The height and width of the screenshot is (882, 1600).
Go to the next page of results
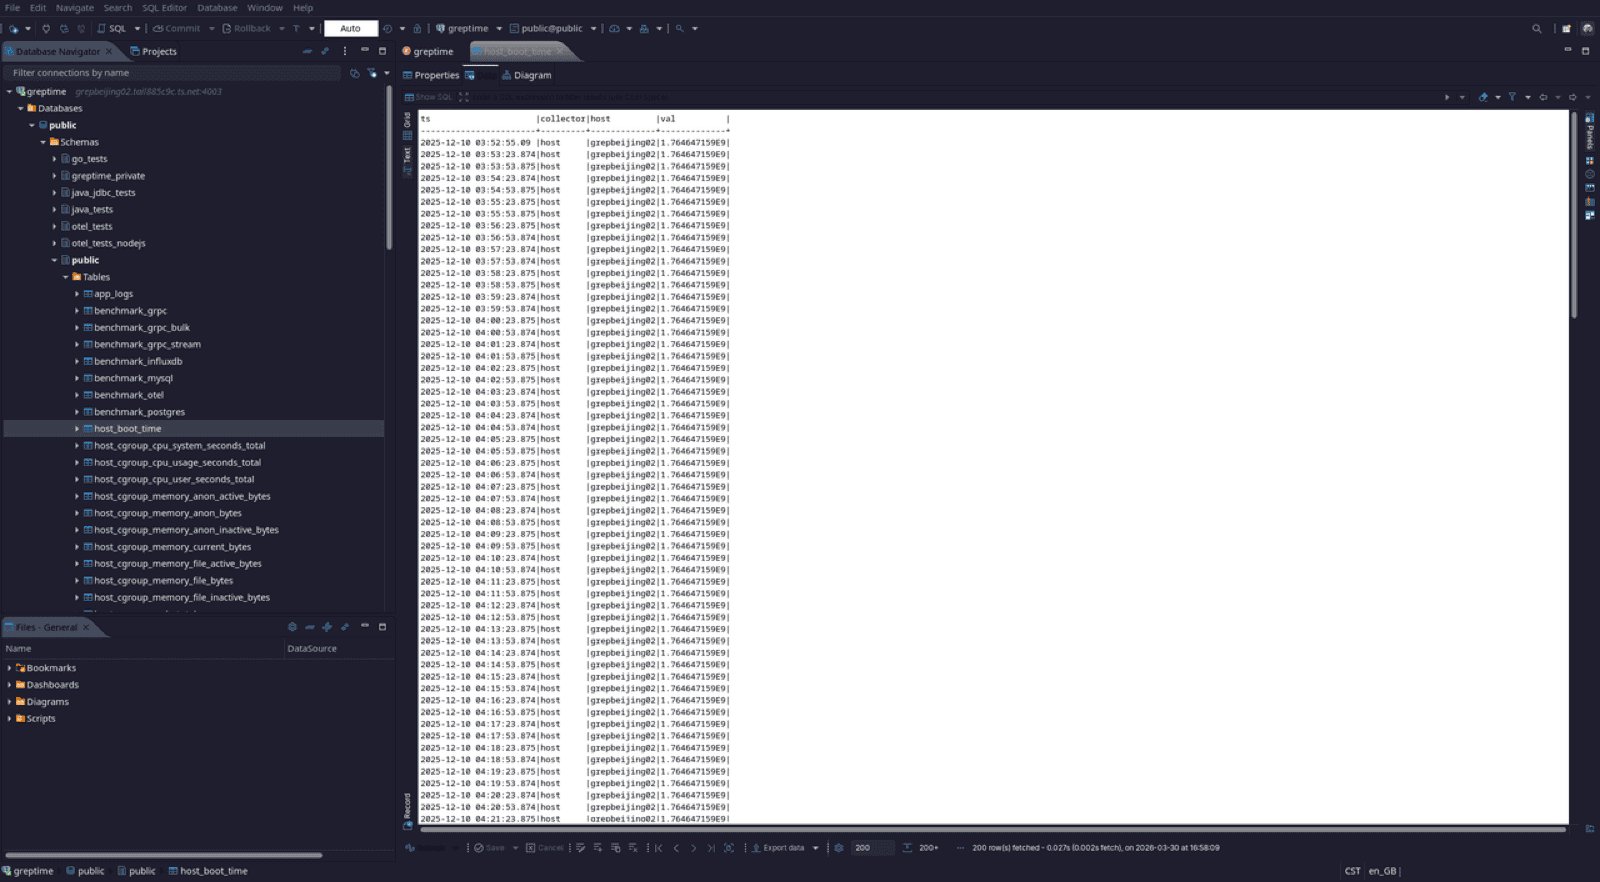(693, 847)
